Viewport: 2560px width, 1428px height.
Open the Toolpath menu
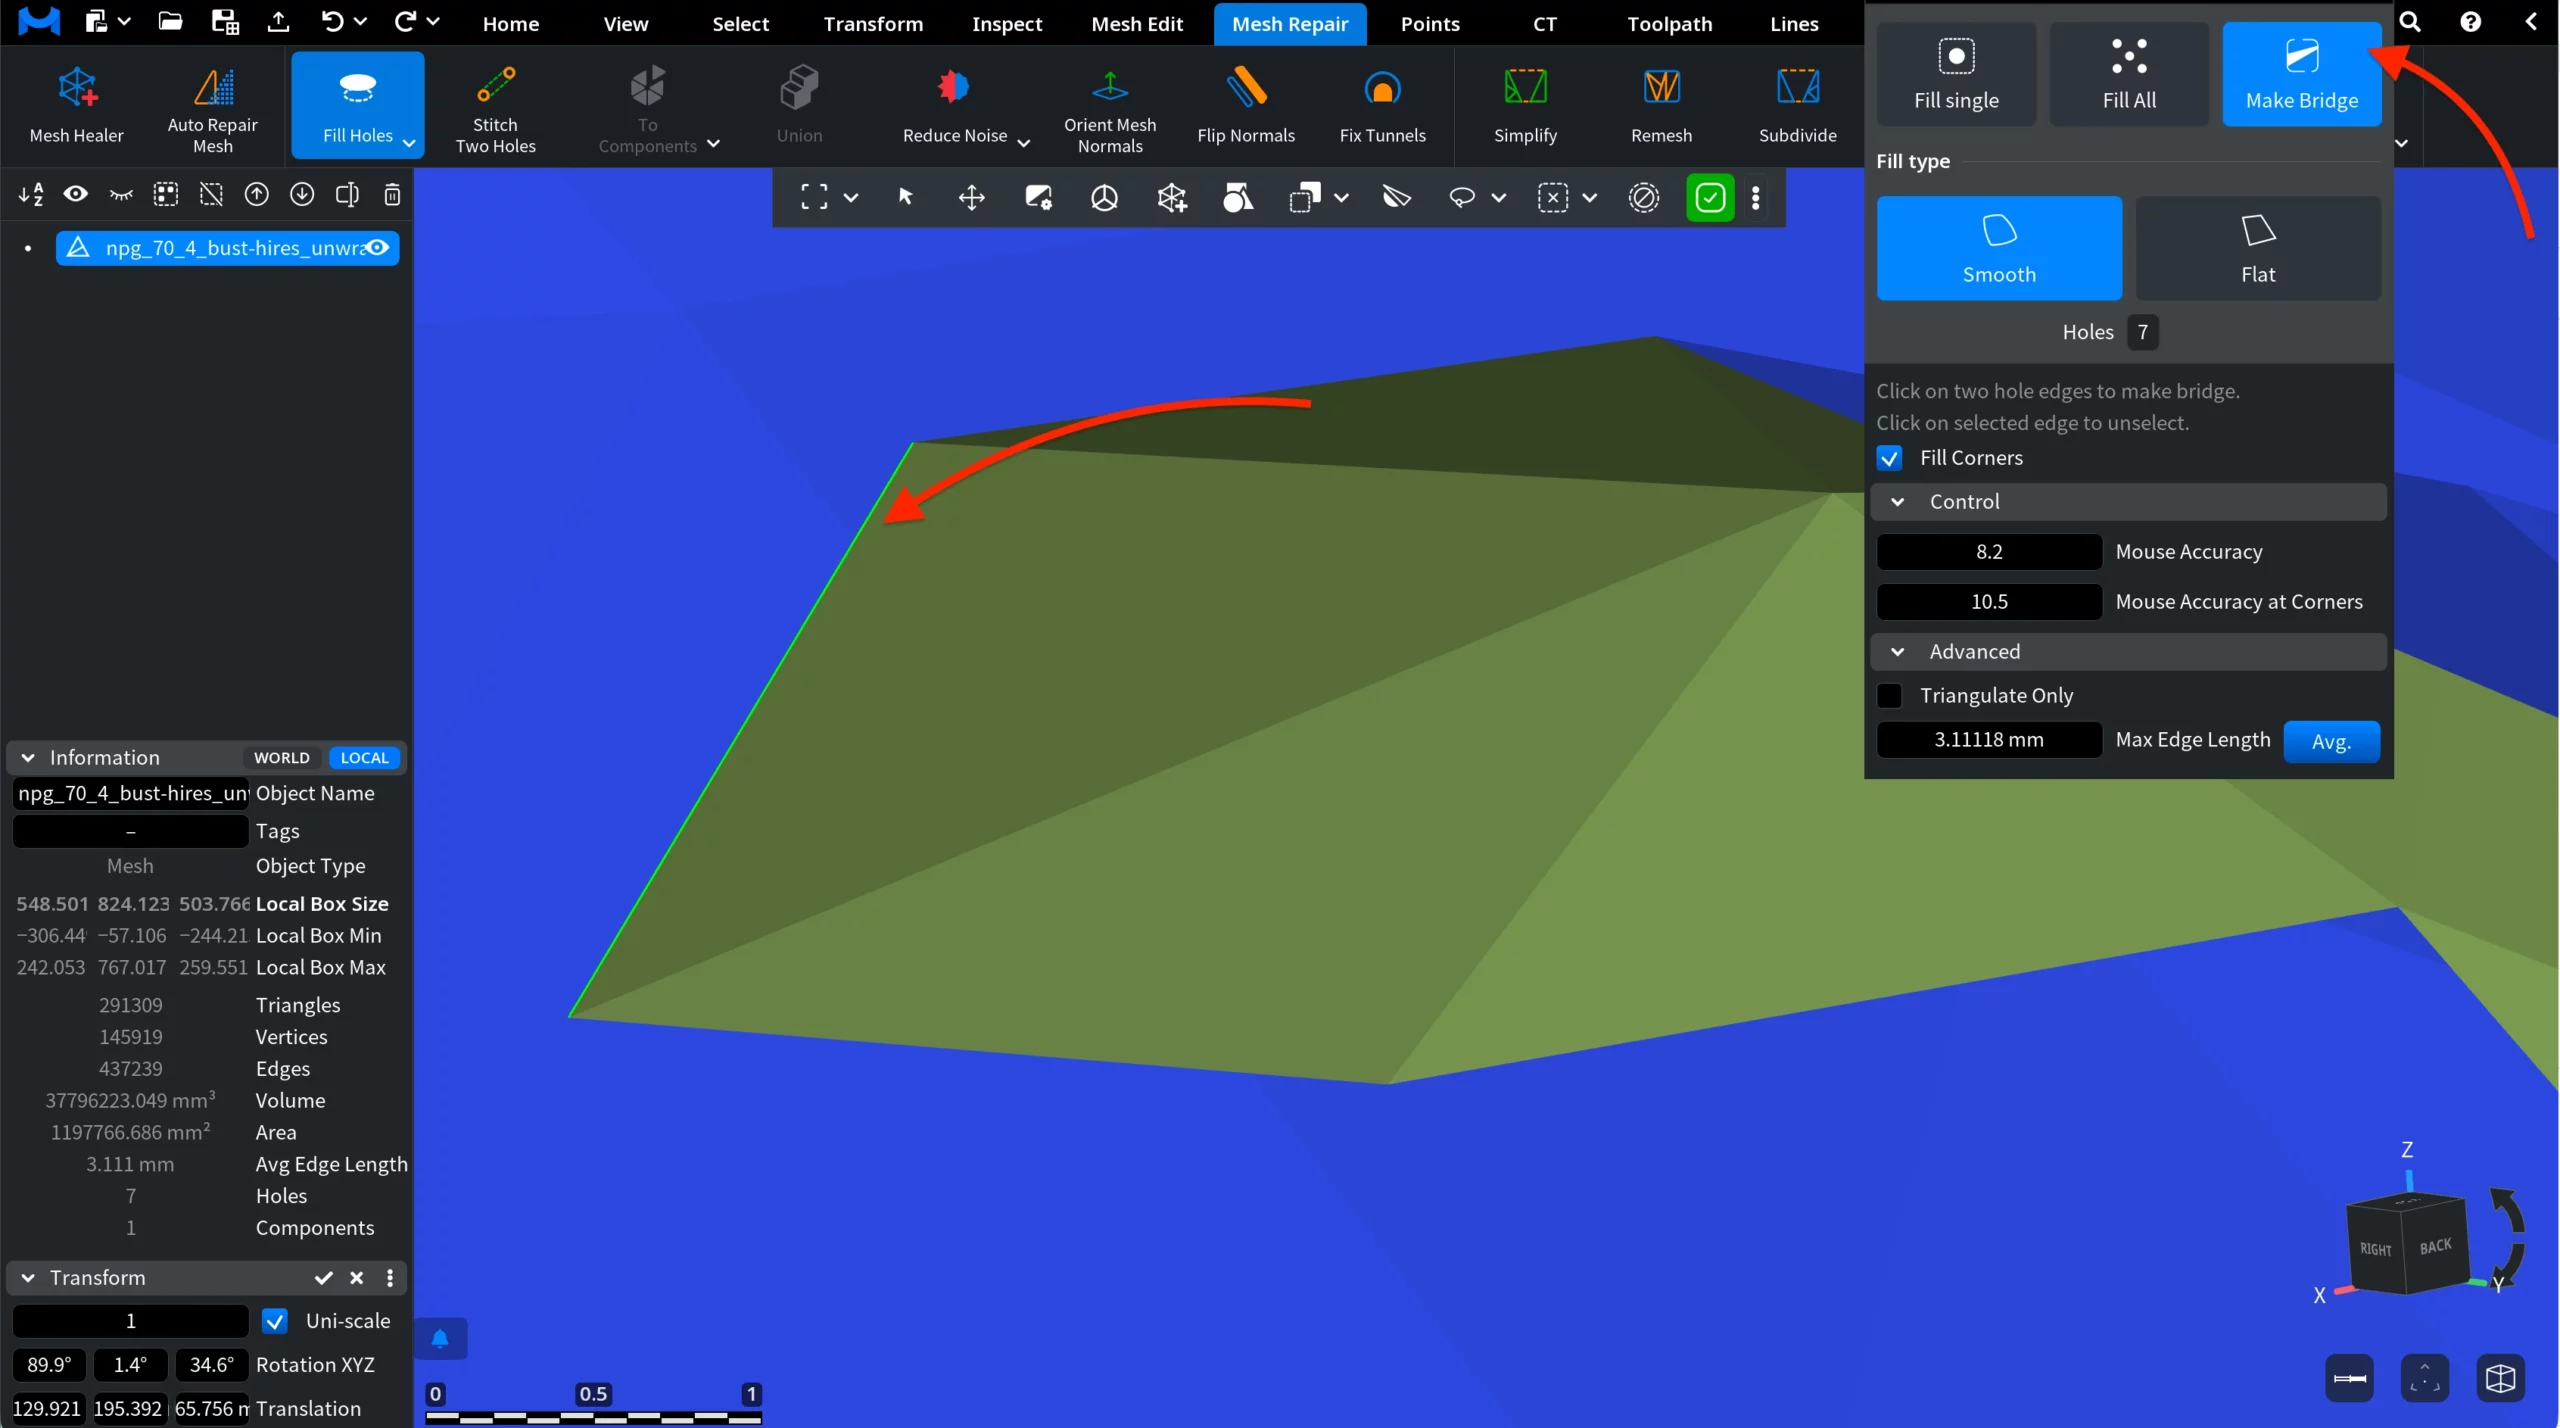tap(1667, 23)
